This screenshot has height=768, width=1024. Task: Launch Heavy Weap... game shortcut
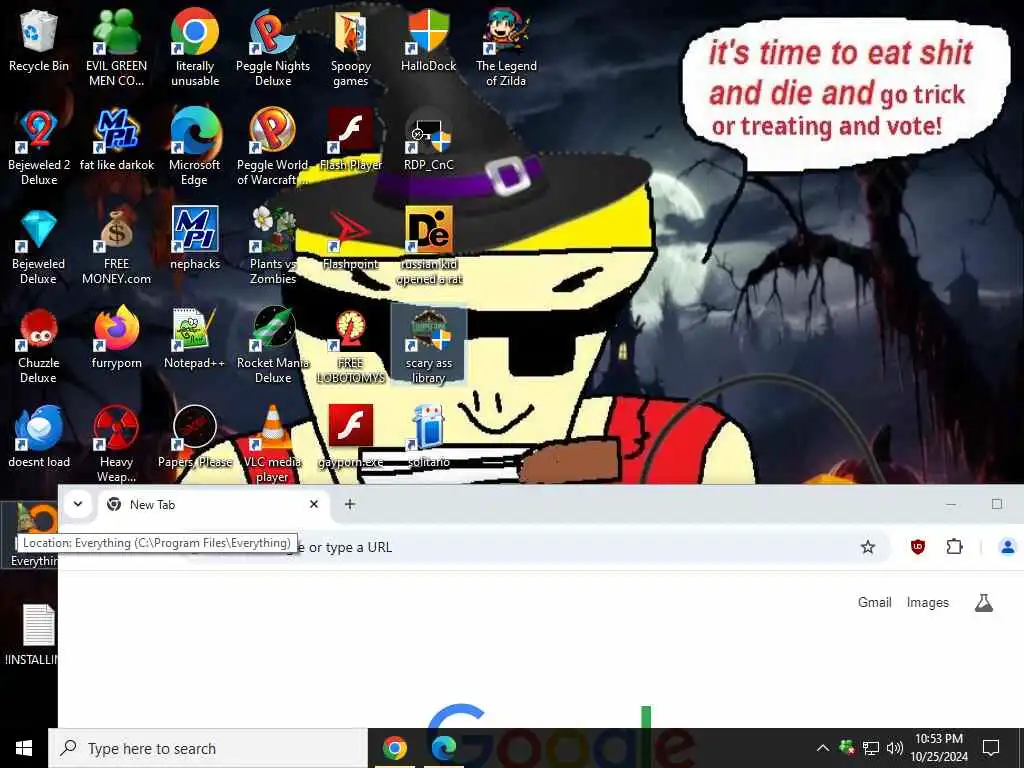tap(116, 443)
